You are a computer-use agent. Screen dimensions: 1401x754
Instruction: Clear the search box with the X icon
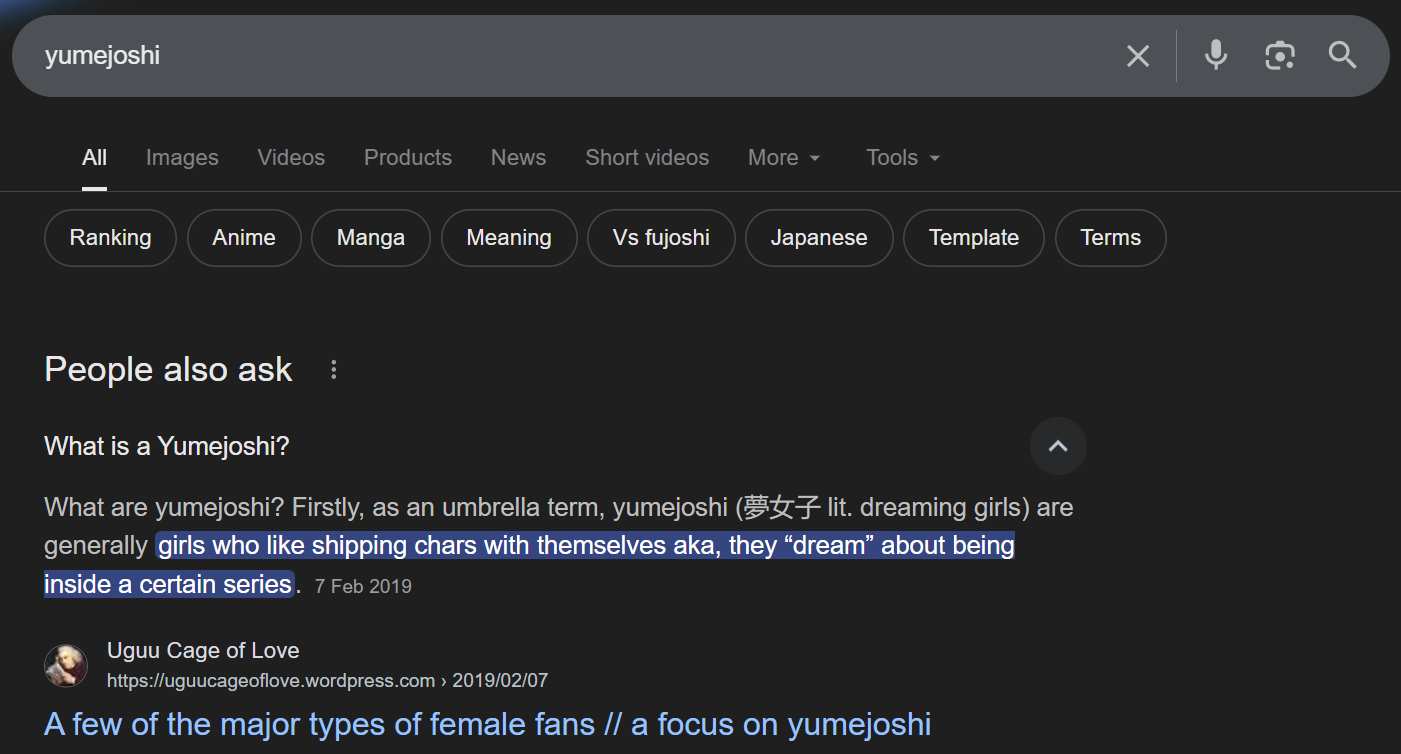click(x=1138, y=56)
